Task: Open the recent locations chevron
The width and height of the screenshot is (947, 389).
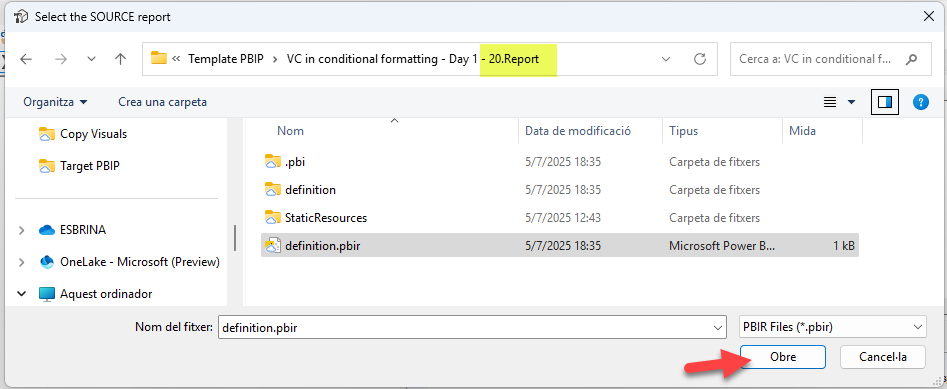Action: click(91, 59)
